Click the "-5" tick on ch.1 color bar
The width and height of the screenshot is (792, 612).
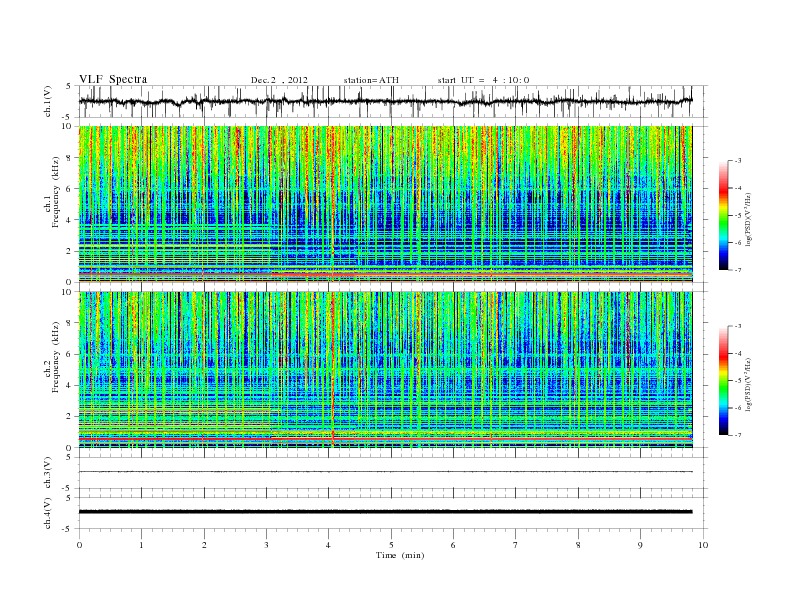738,216
